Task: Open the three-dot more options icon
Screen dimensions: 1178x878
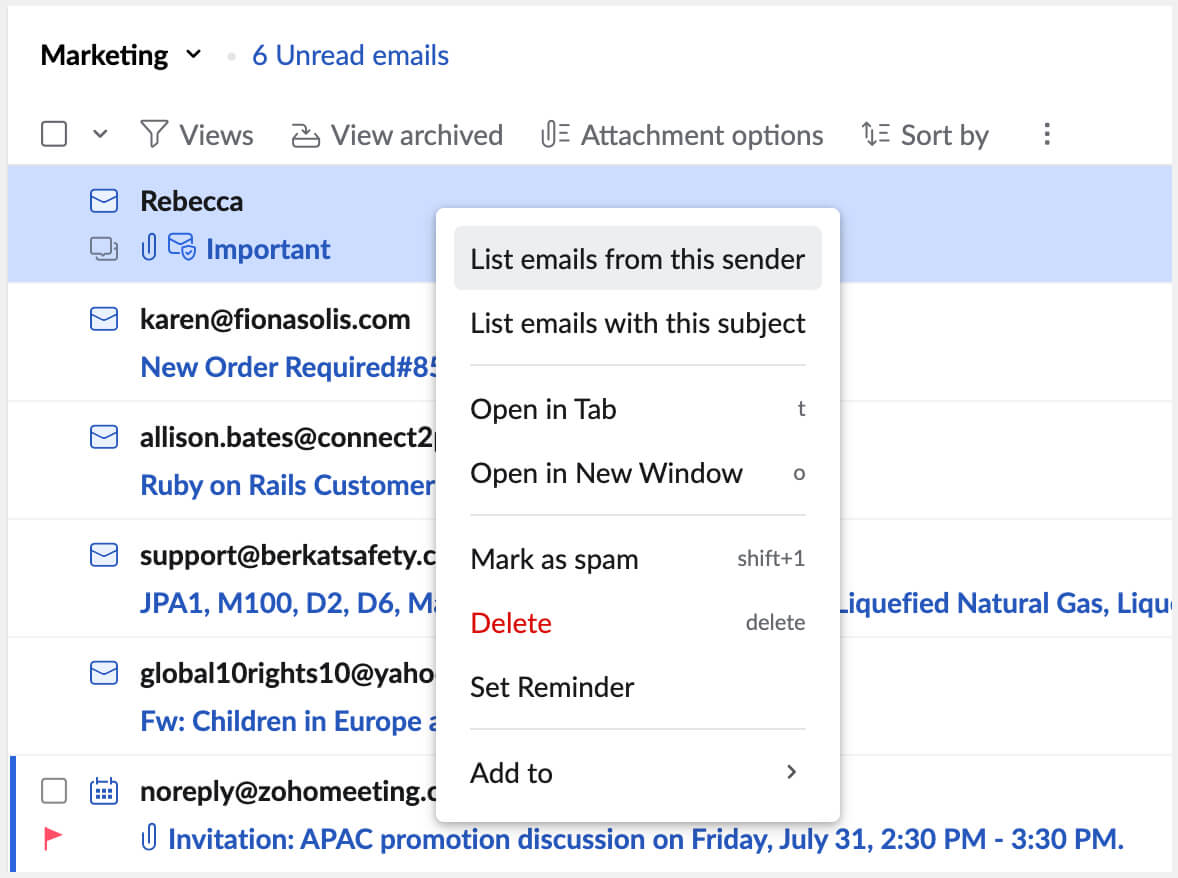Action: [1046, 133]
